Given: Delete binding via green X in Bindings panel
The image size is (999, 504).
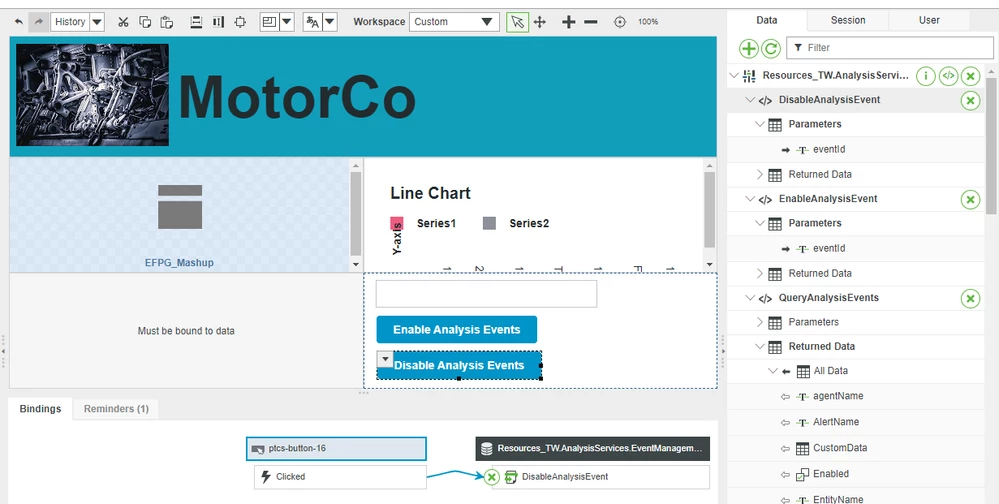Looking at the screenshot, I should point(491,477).
